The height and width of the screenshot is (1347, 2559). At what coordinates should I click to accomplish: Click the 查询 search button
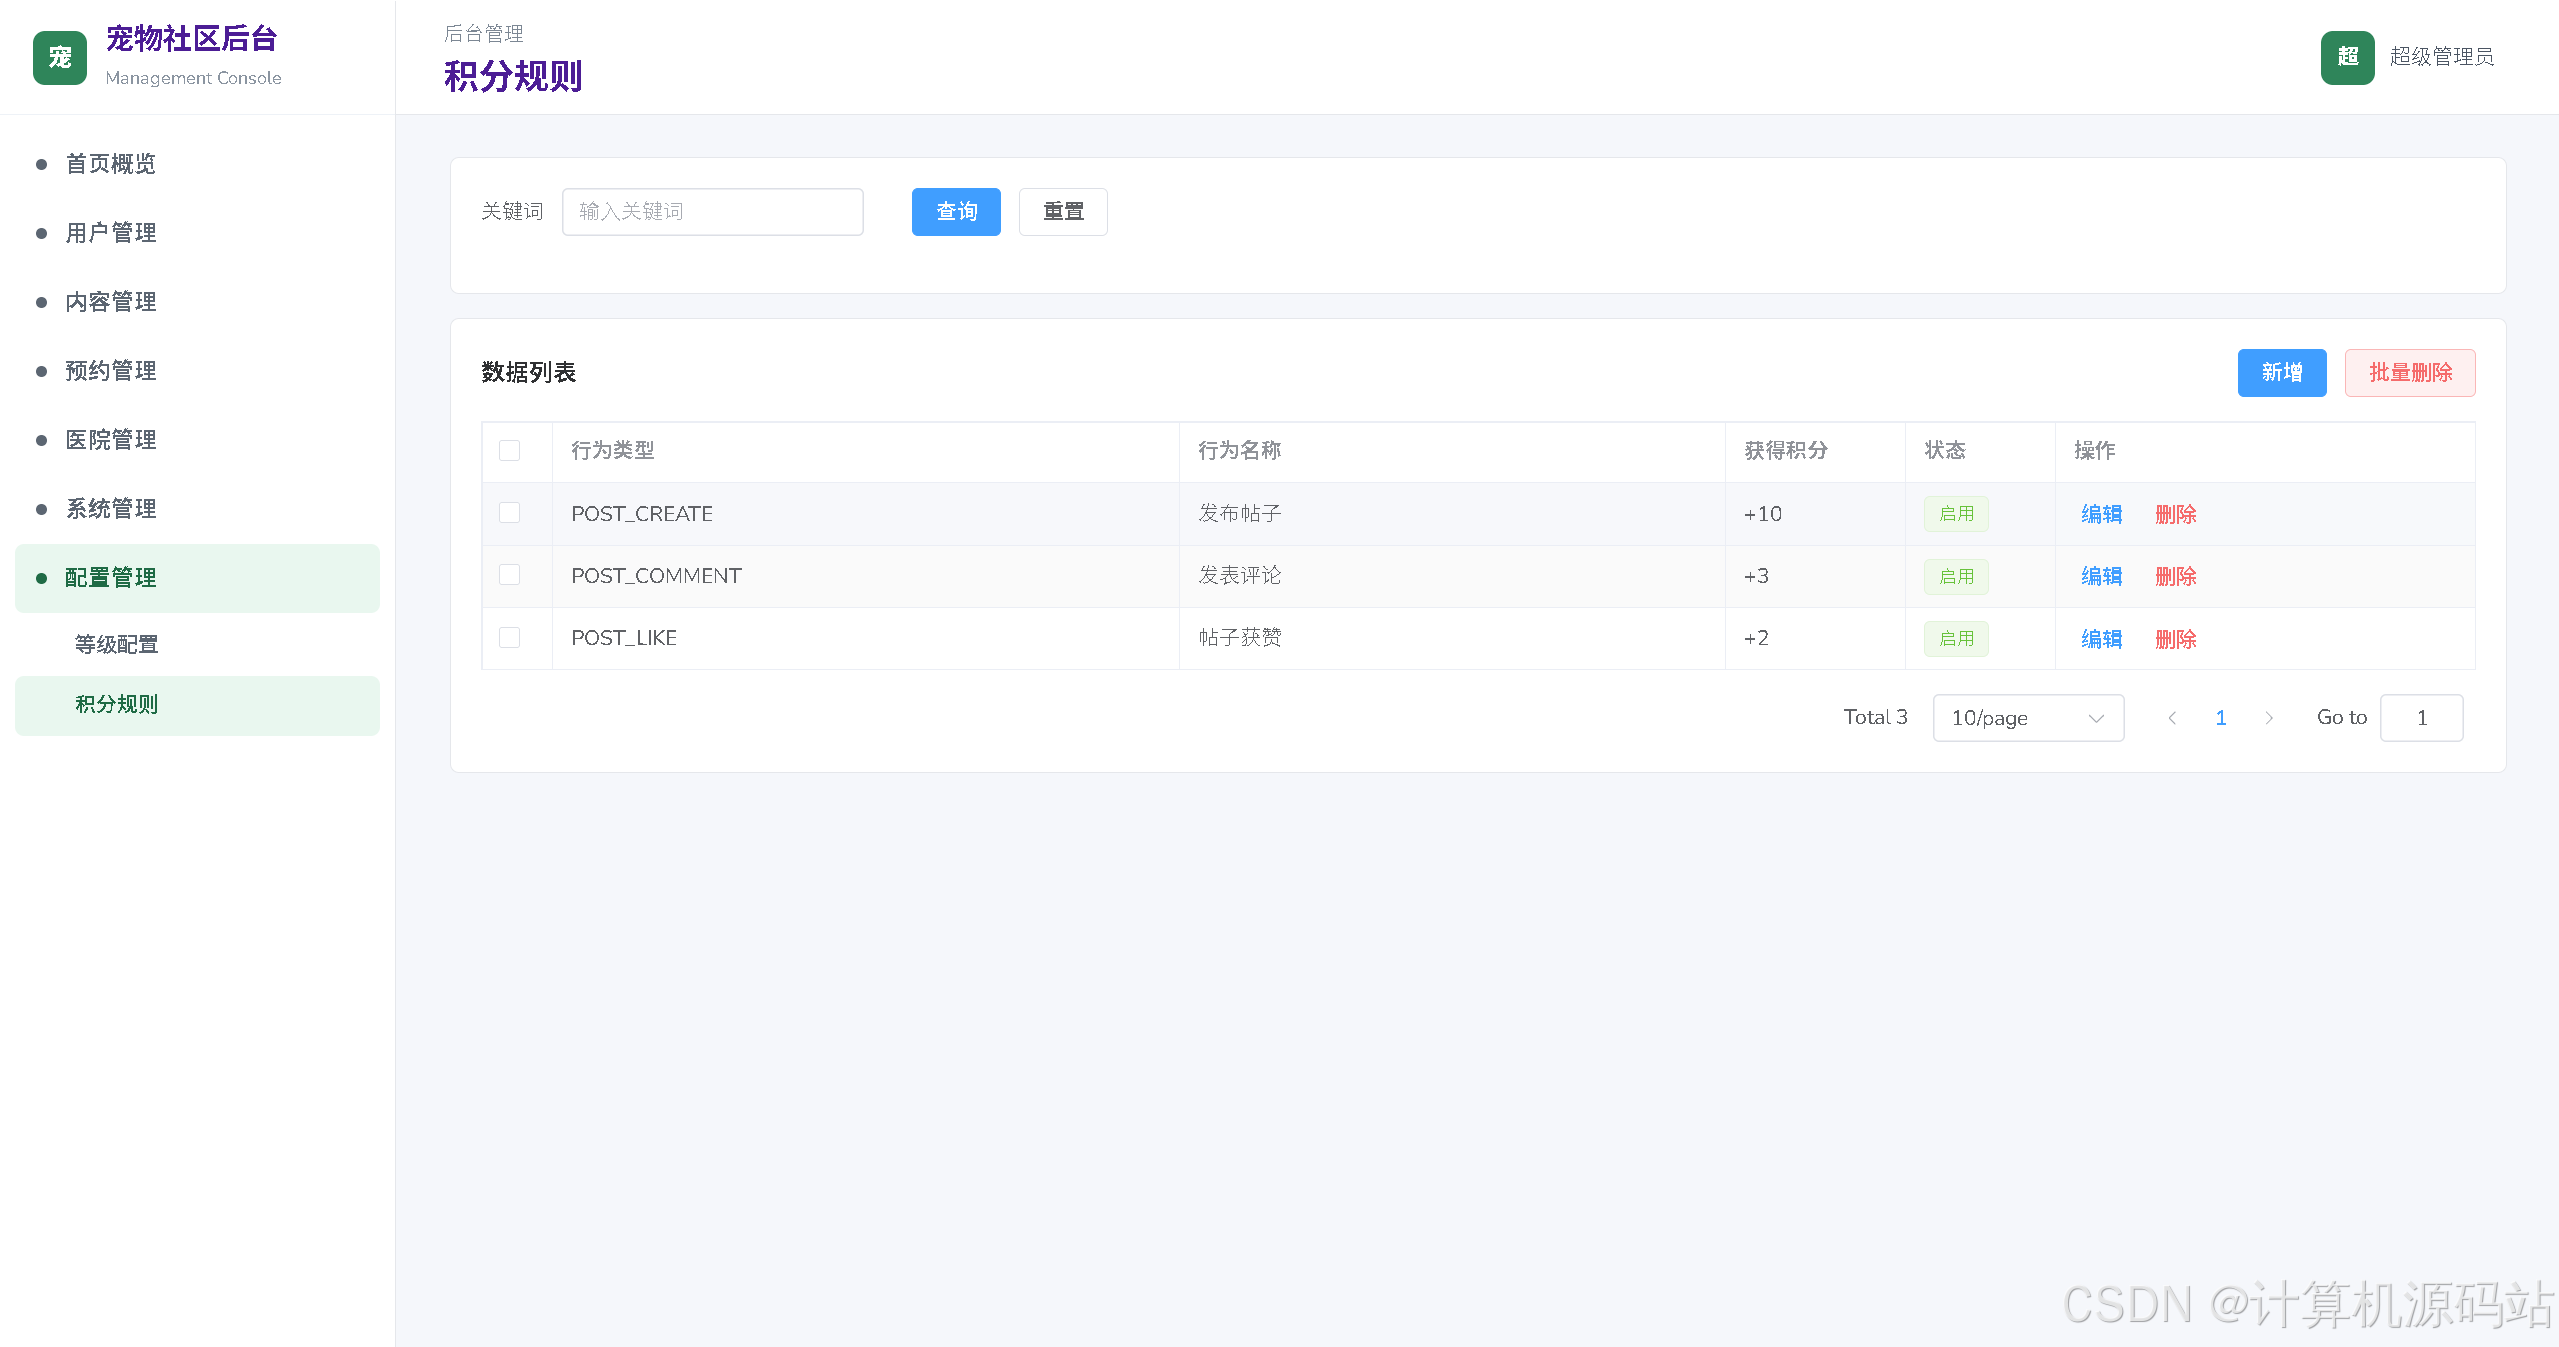[x=956, y=212]
